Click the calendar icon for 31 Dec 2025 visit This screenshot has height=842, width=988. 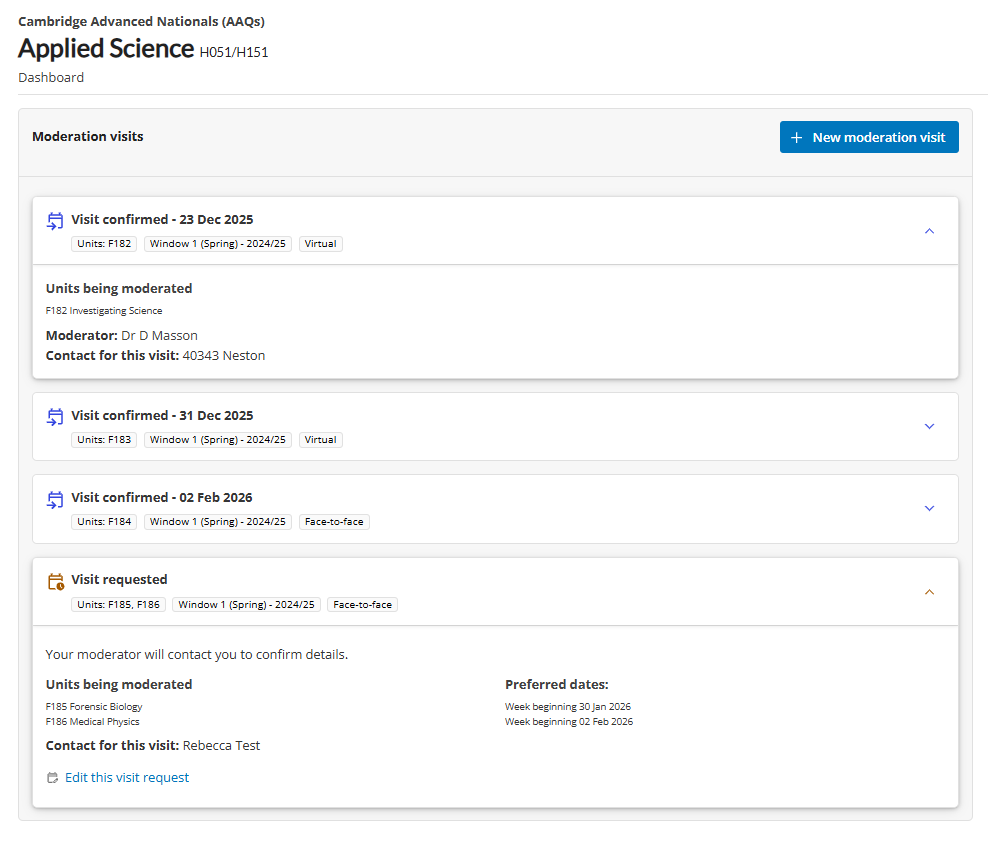tap(56, 417)
